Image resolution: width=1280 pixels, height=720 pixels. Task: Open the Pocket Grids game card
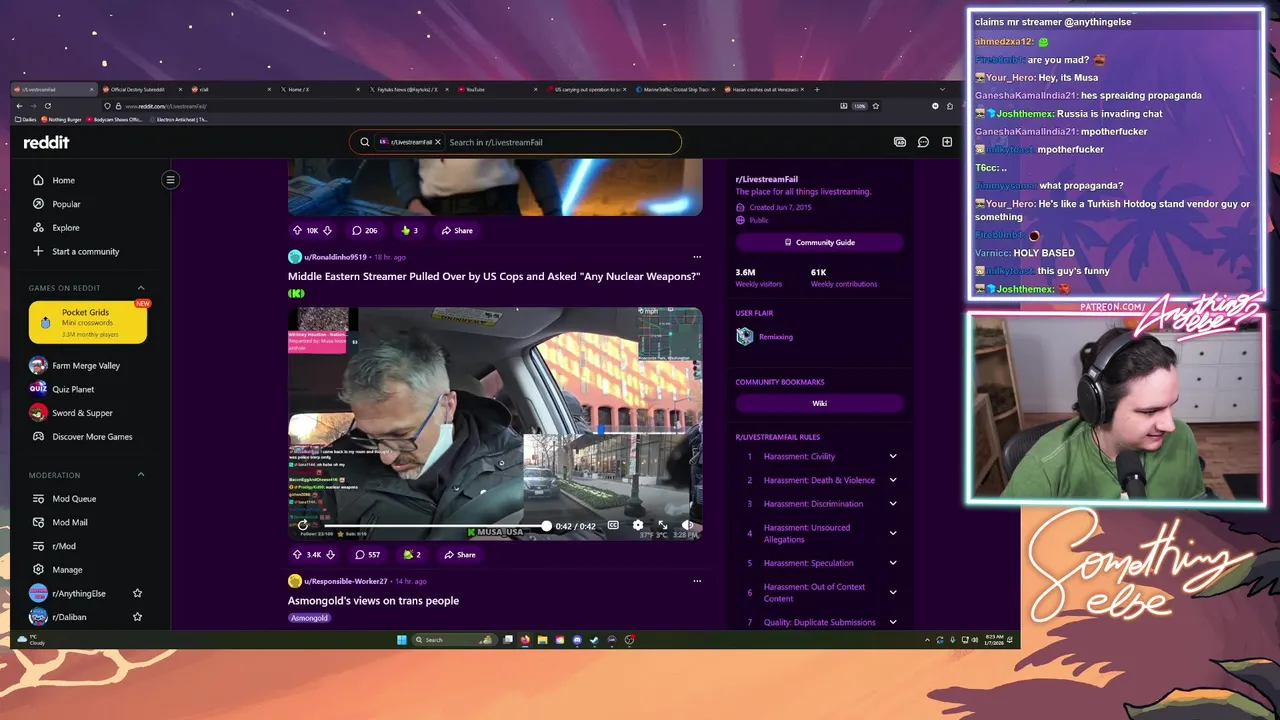[88, 323]
